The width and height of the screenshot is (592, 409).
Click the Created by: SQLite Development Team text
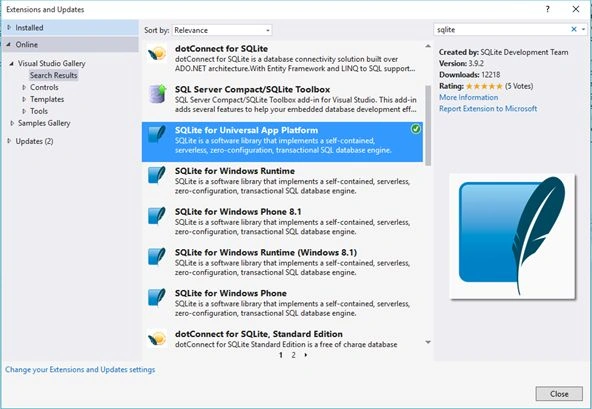coord(503,52)
